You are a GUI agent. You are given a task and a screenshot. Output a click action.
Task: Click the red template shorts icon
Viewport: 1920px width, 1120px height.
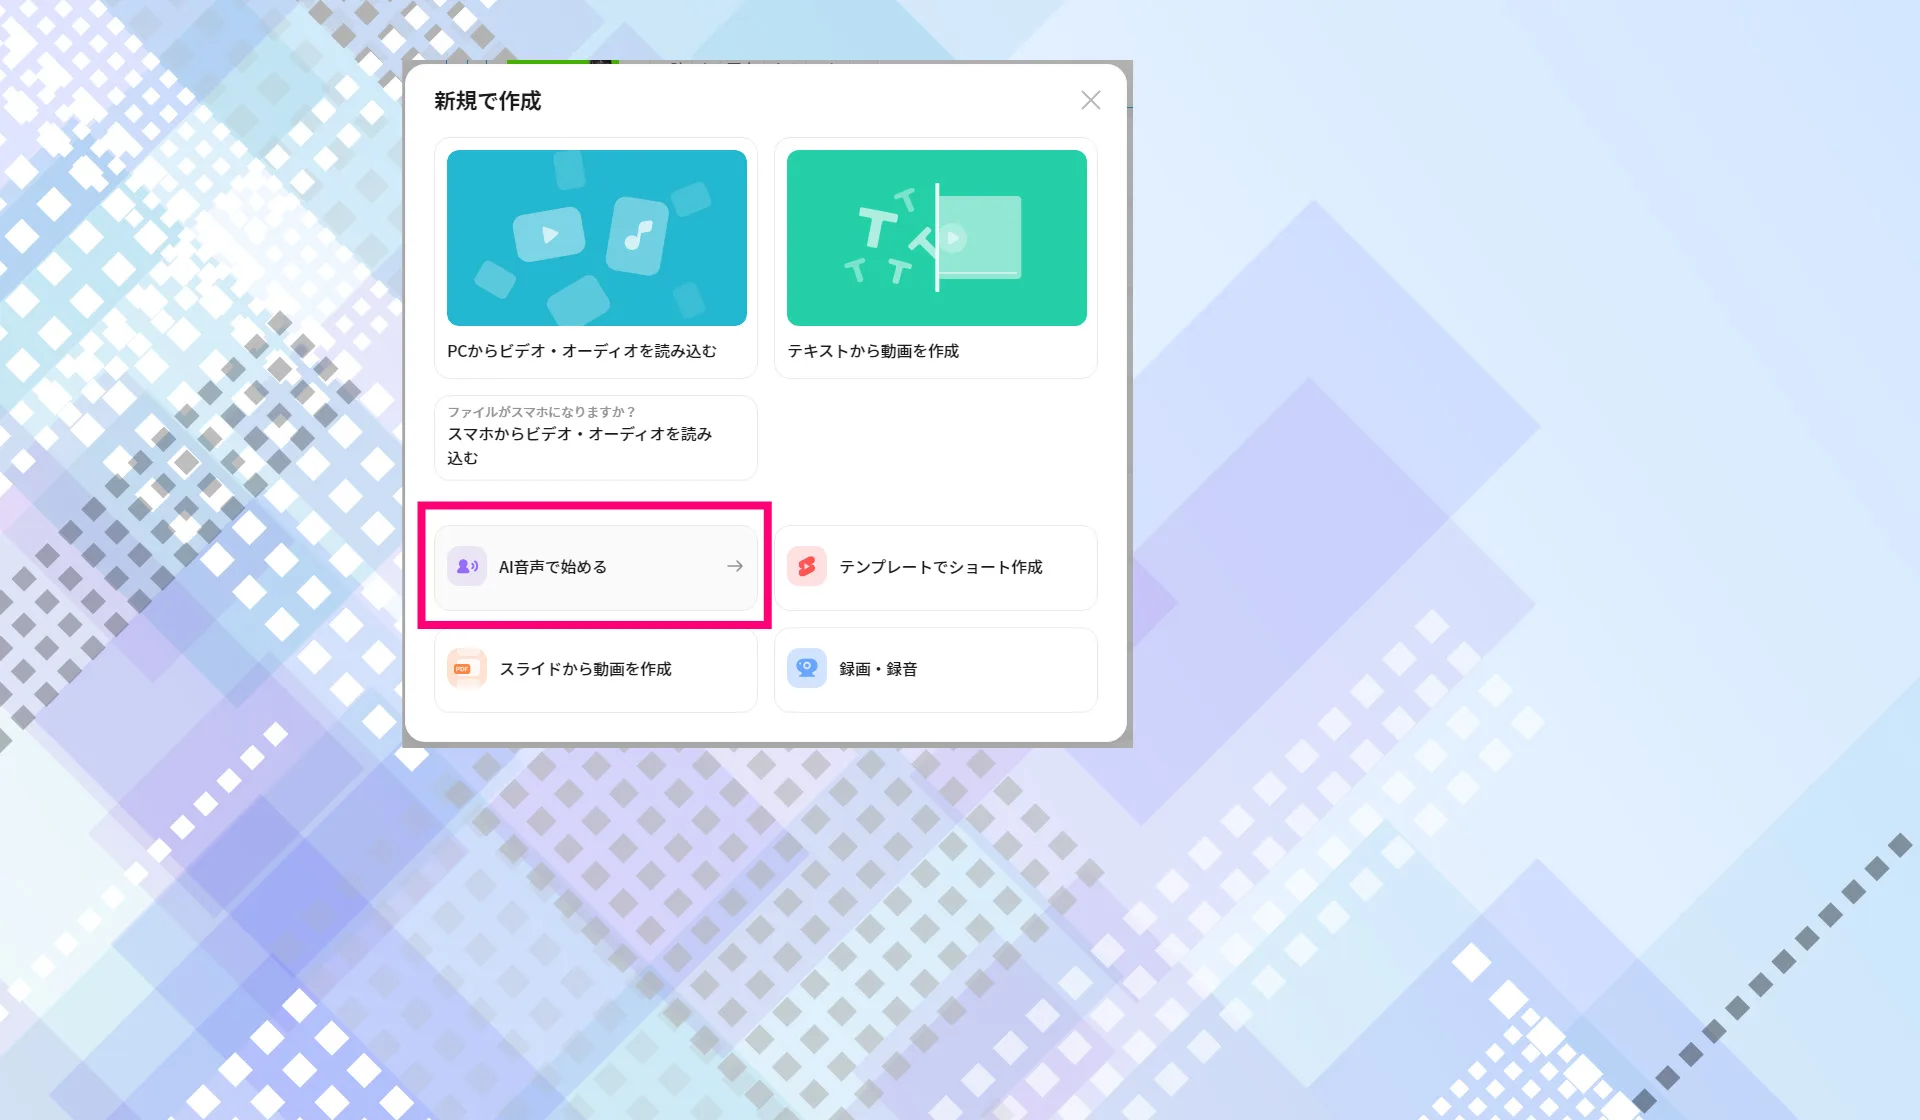point(806,567)
